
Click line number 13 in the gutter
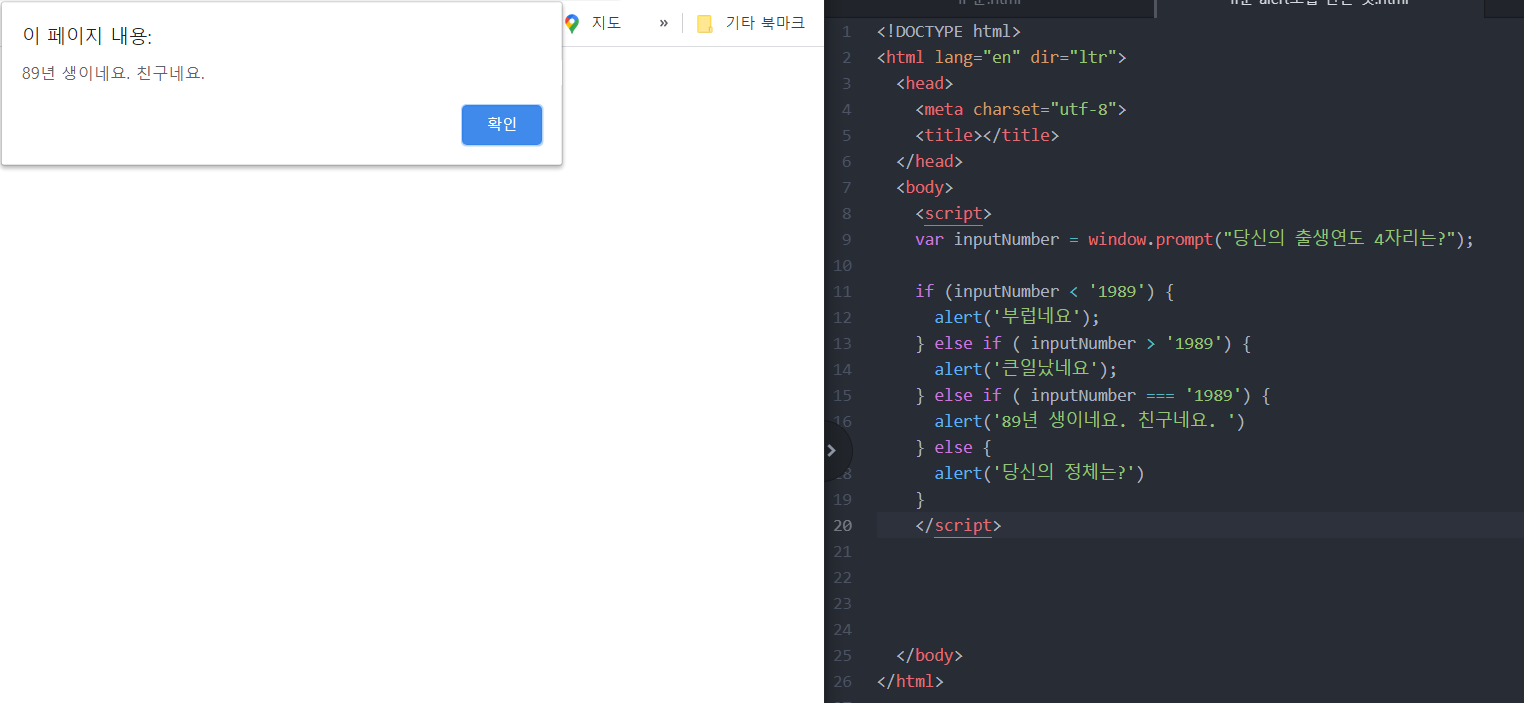(x=842, y=343)
